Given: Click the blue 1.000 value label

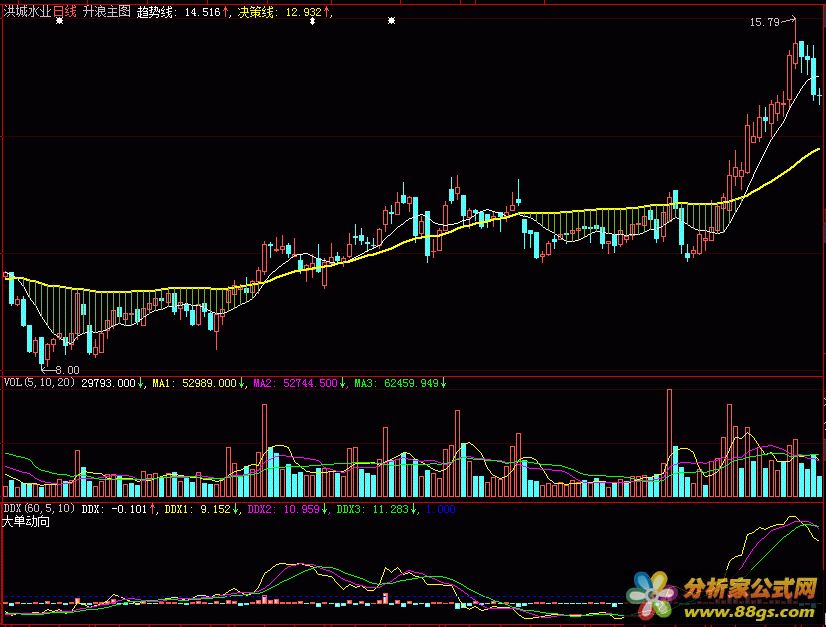Looking at the screenshot, I should [440, 509].
